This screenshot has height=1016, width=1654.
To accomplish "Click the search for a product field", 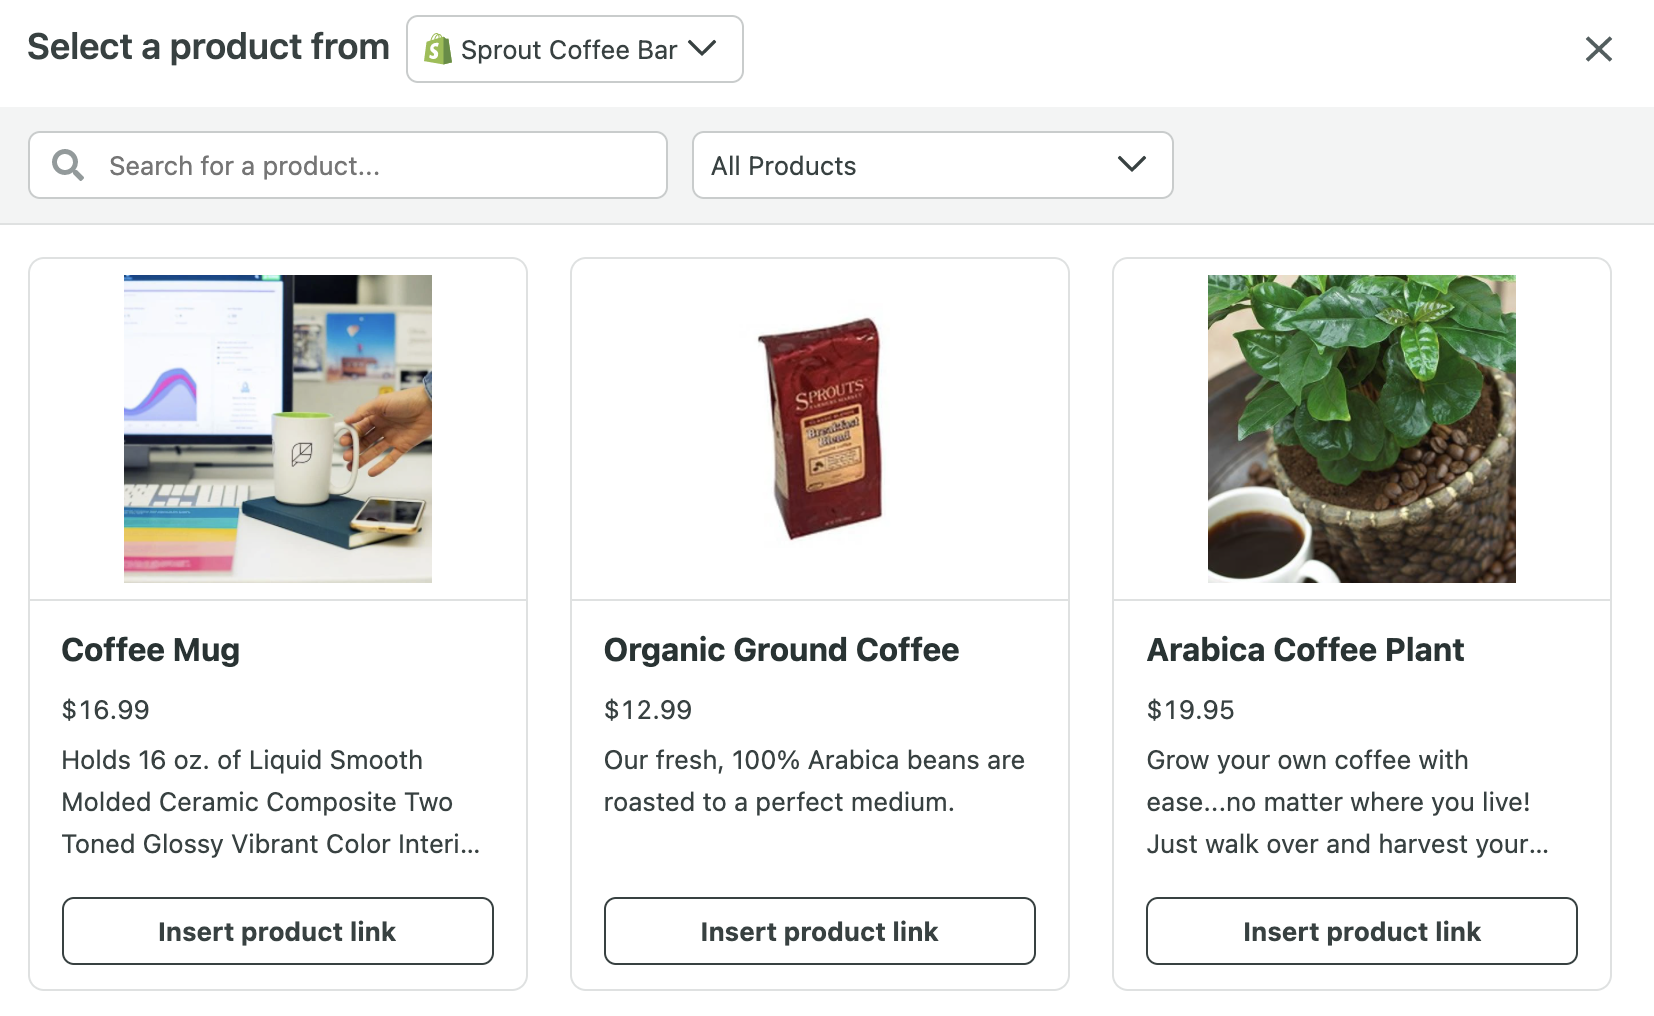I will [x=347, y=165].
